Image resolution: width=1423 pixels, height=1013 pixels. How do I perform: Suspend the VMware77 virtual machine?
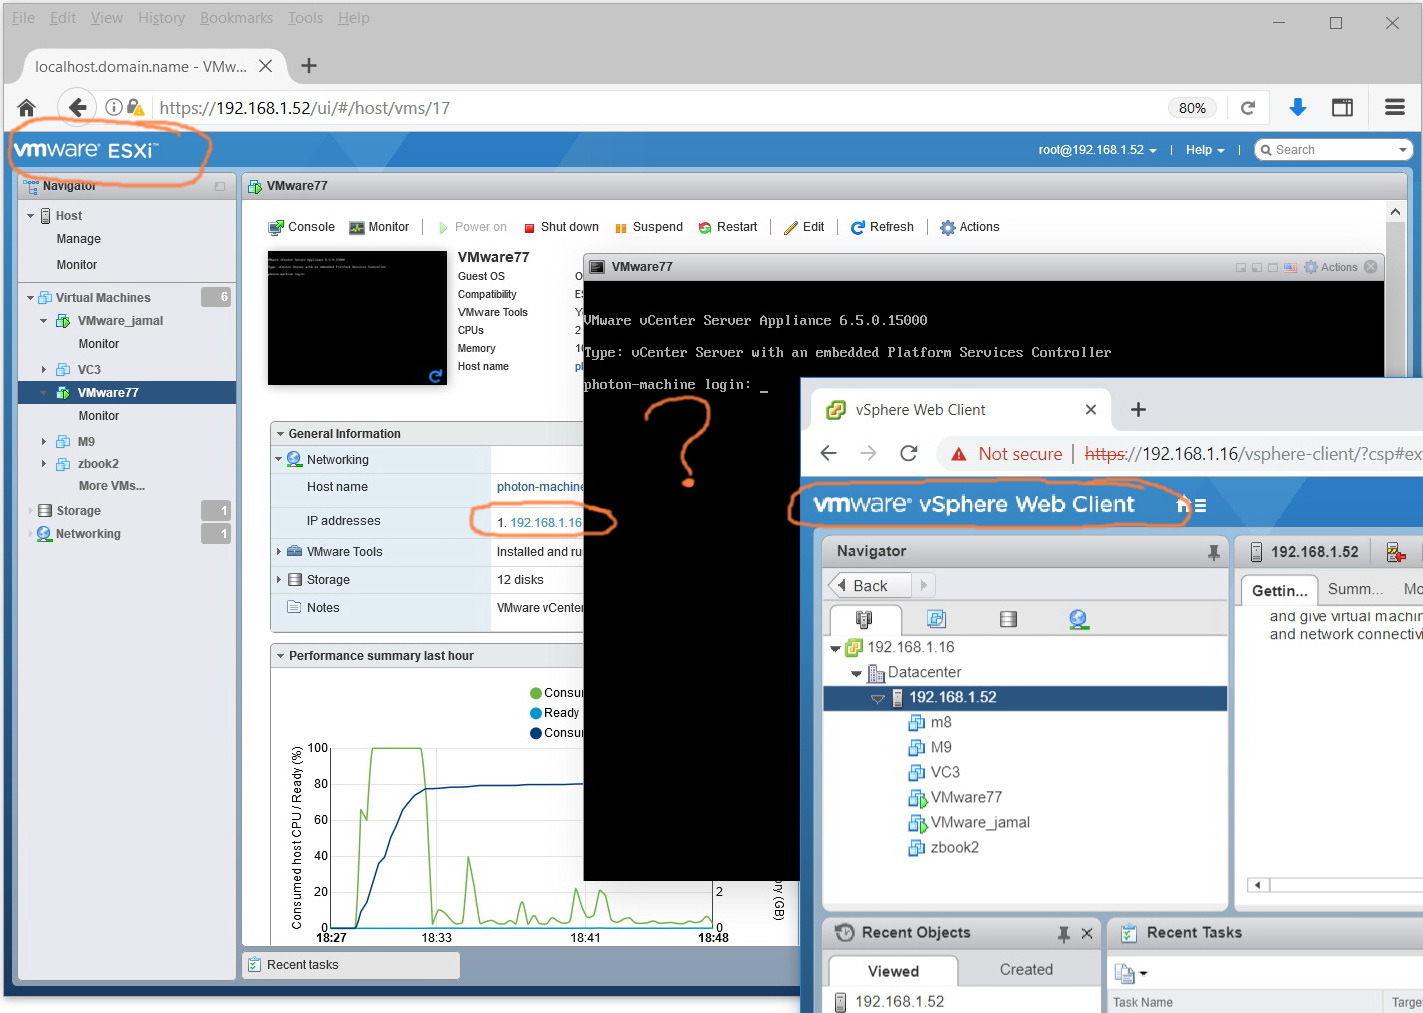(x=649, y=227)
